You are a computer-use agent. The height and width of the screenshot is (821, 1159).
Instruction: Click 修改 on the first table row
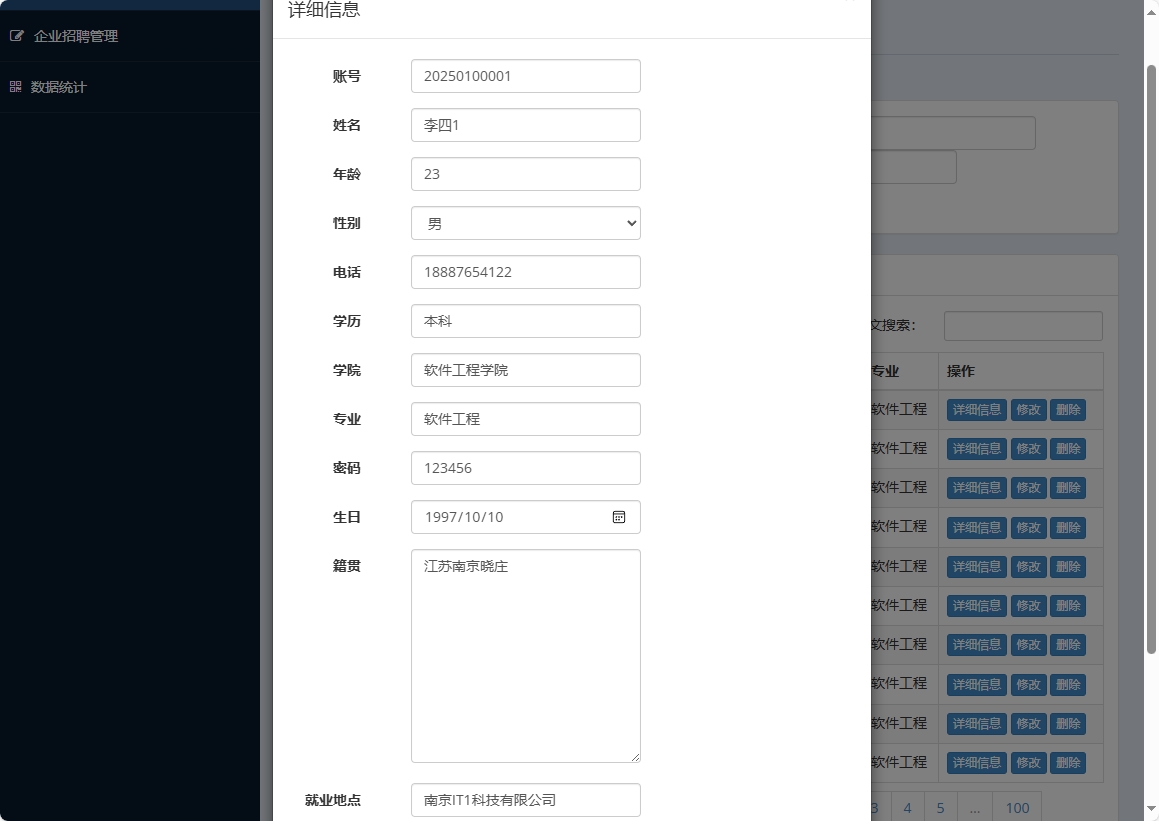click(x=1028, y=409)
